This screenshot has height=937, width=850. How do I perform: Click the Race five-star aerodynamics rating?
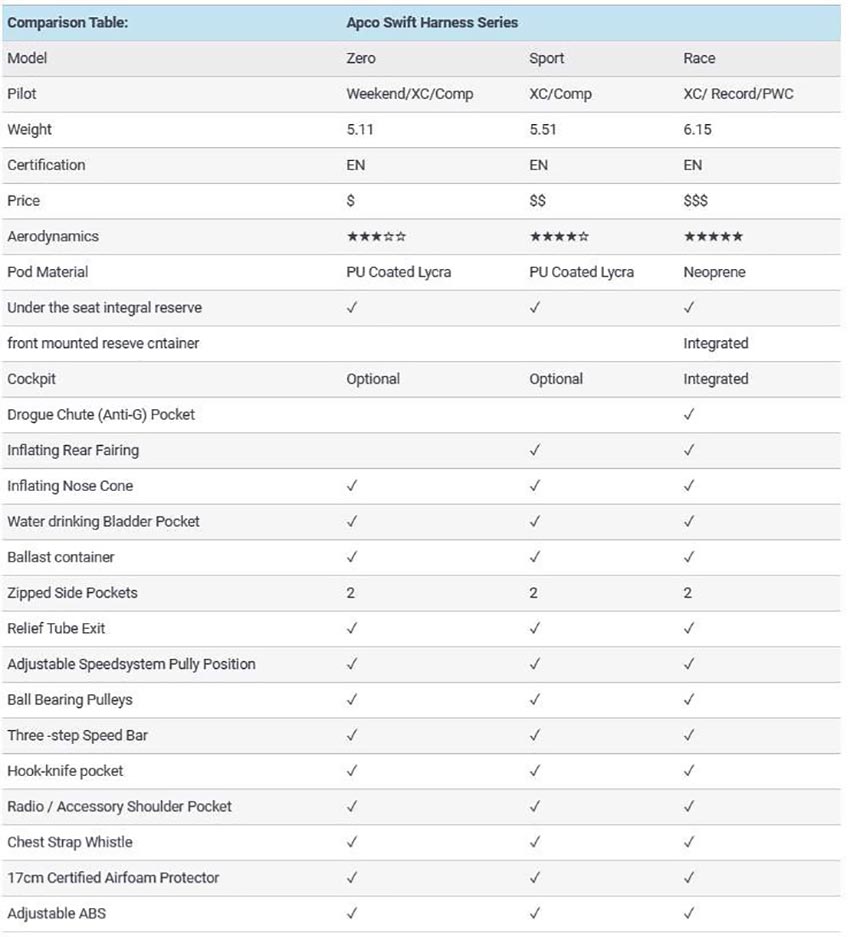tap(713, 237)
